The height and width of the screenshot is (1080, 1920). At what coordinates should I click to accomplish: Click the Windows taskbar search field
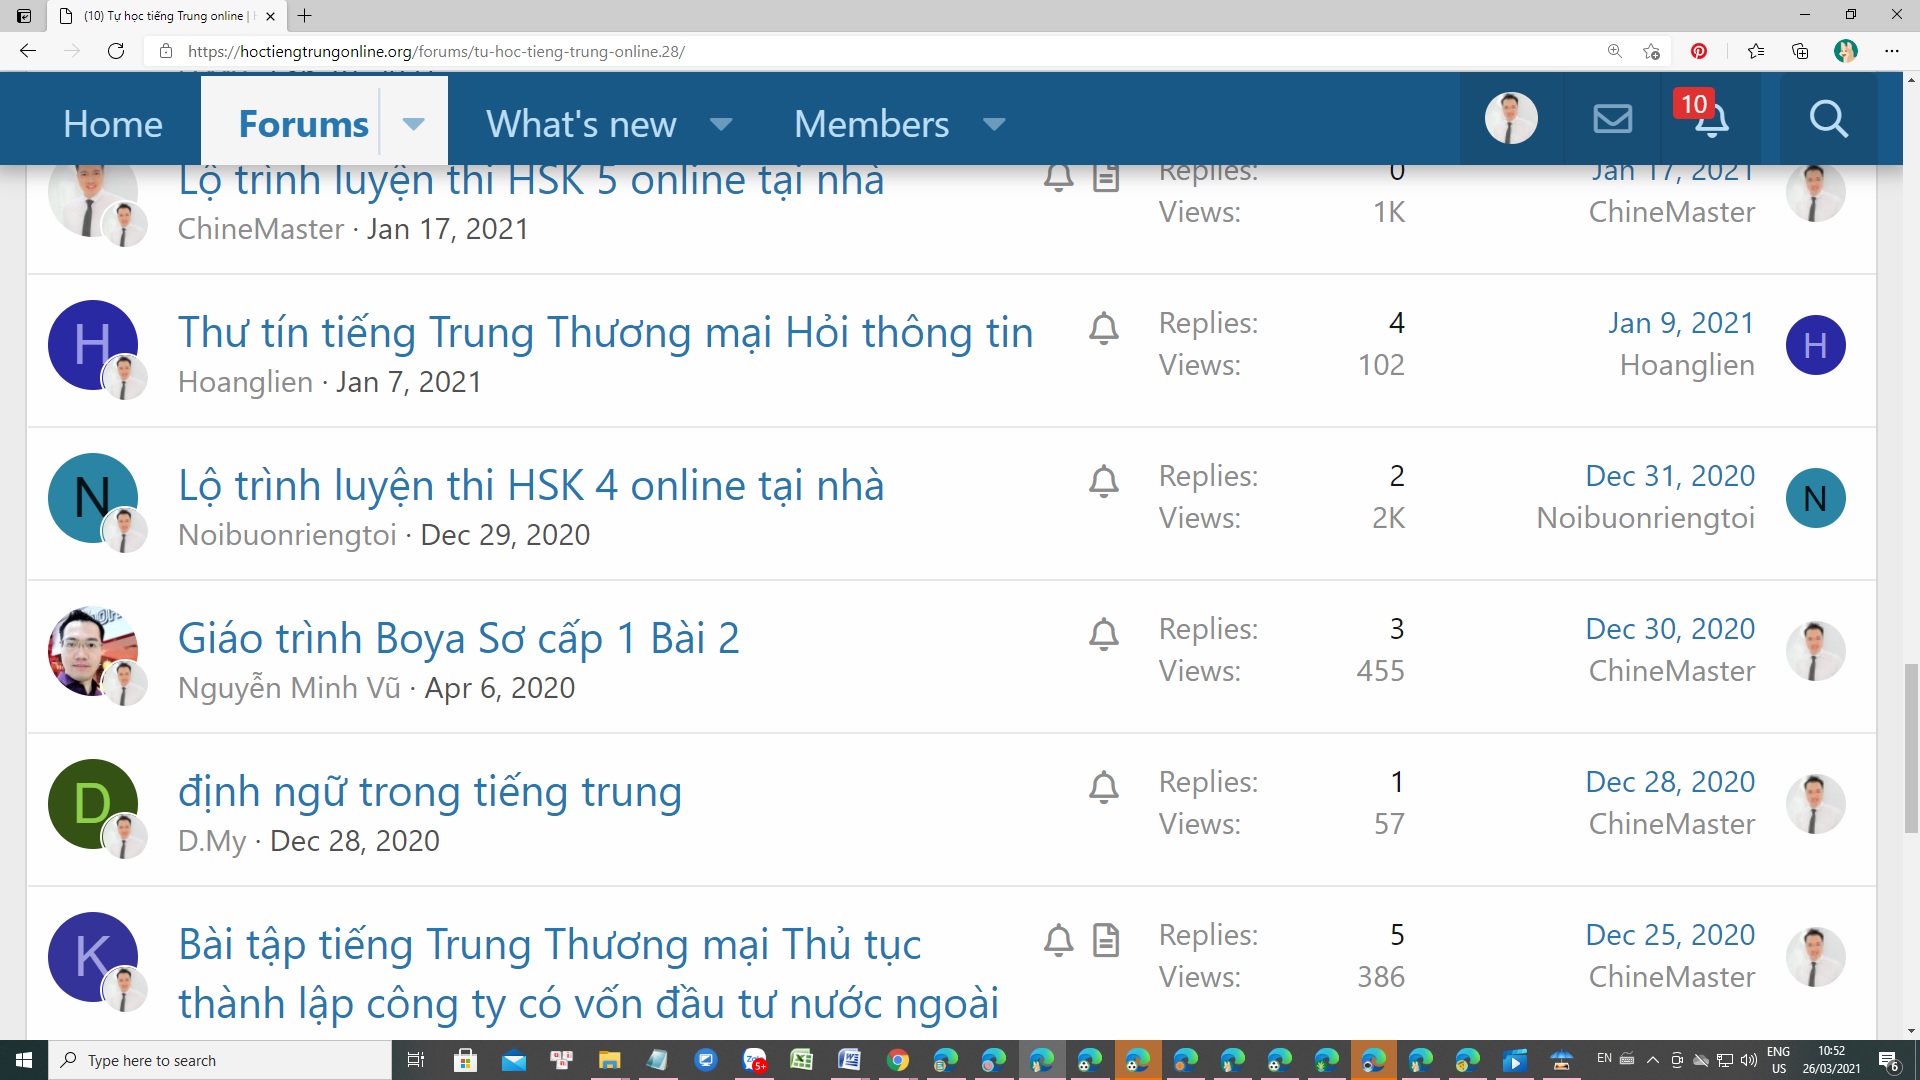tap(220, 1060)
